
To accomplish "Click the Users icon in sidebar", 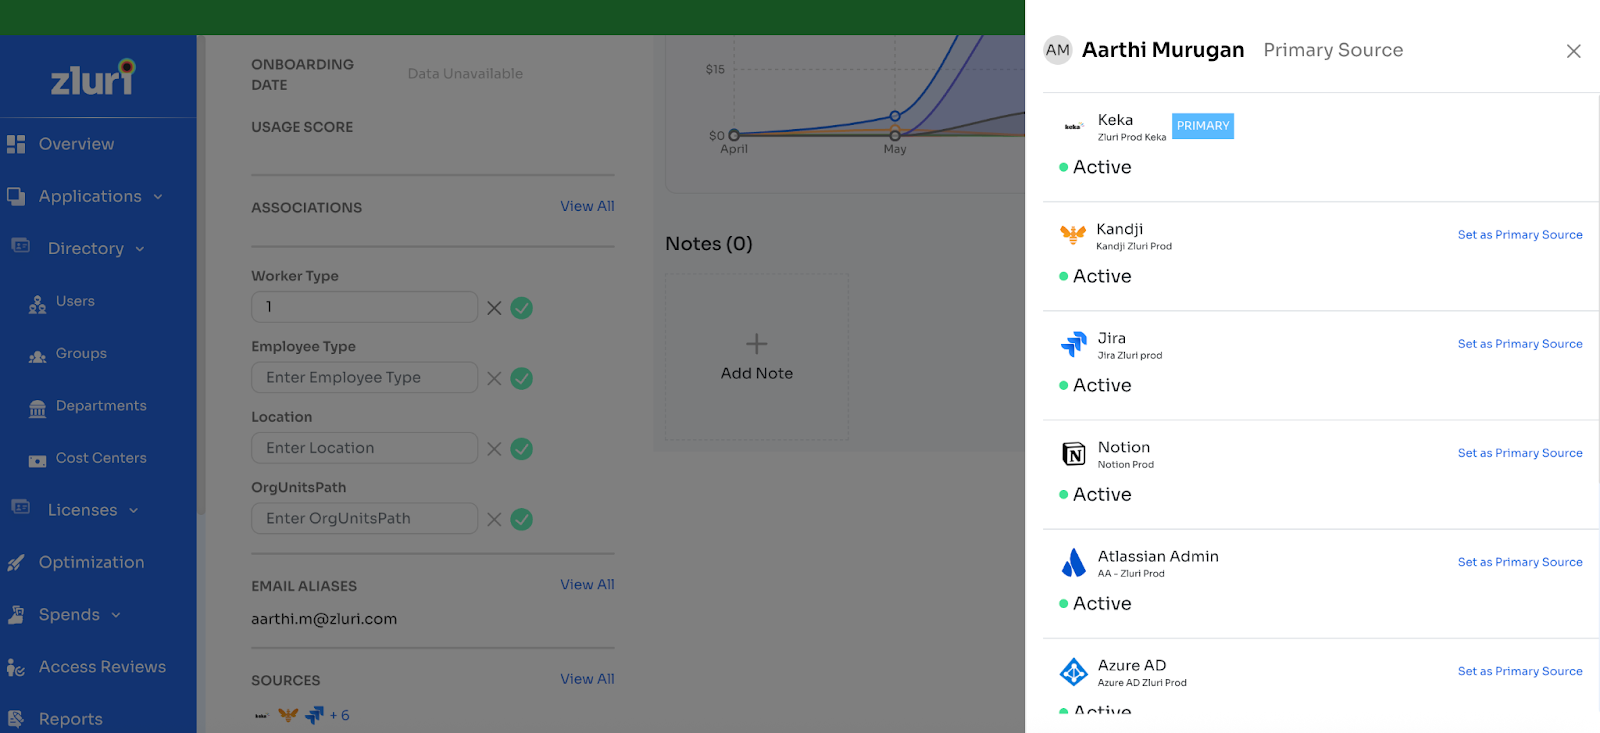I will click(38, 304).
